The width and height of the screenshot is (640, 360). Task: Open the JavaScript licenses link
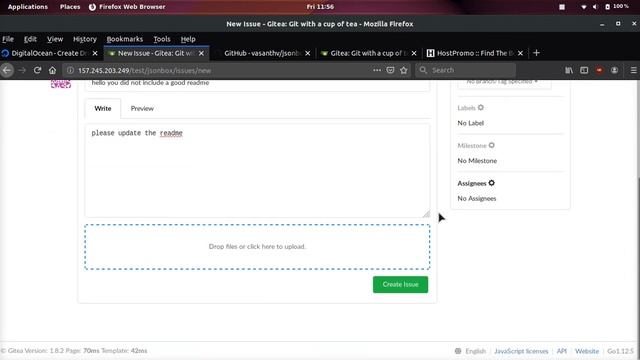coord(521,351)
